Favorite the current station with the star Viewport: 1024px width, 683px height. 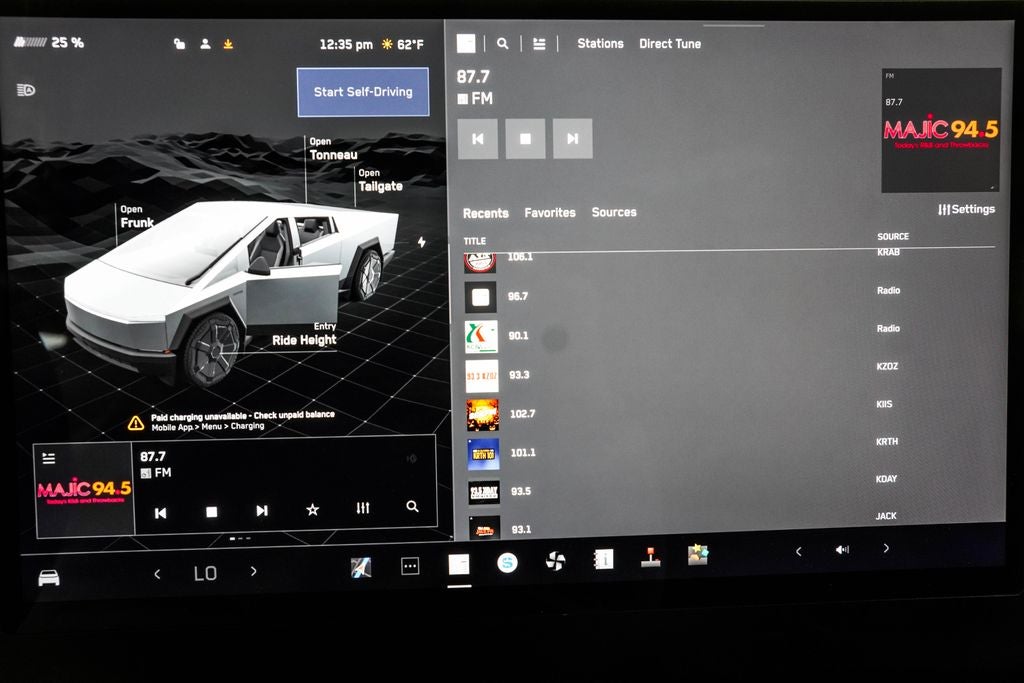(312, 509)
